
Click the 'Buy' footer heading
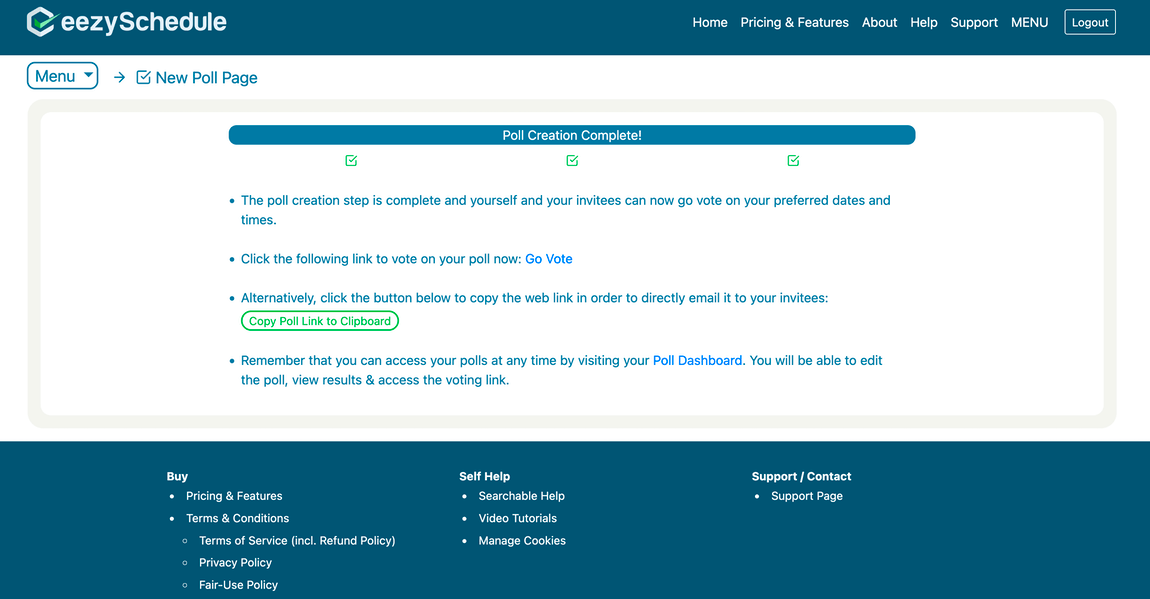click(x=177, y=477)
